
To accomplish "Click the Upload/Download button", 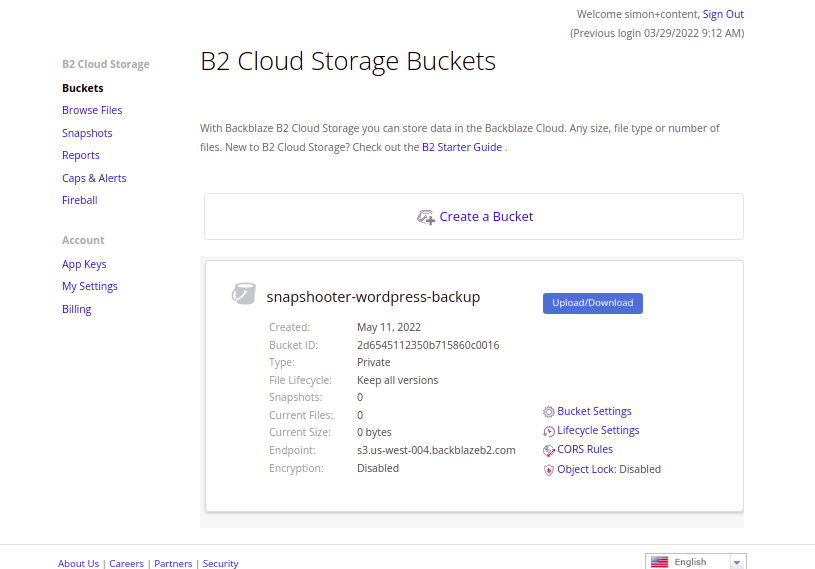I will pyautogui.click(x=593, y=303).
